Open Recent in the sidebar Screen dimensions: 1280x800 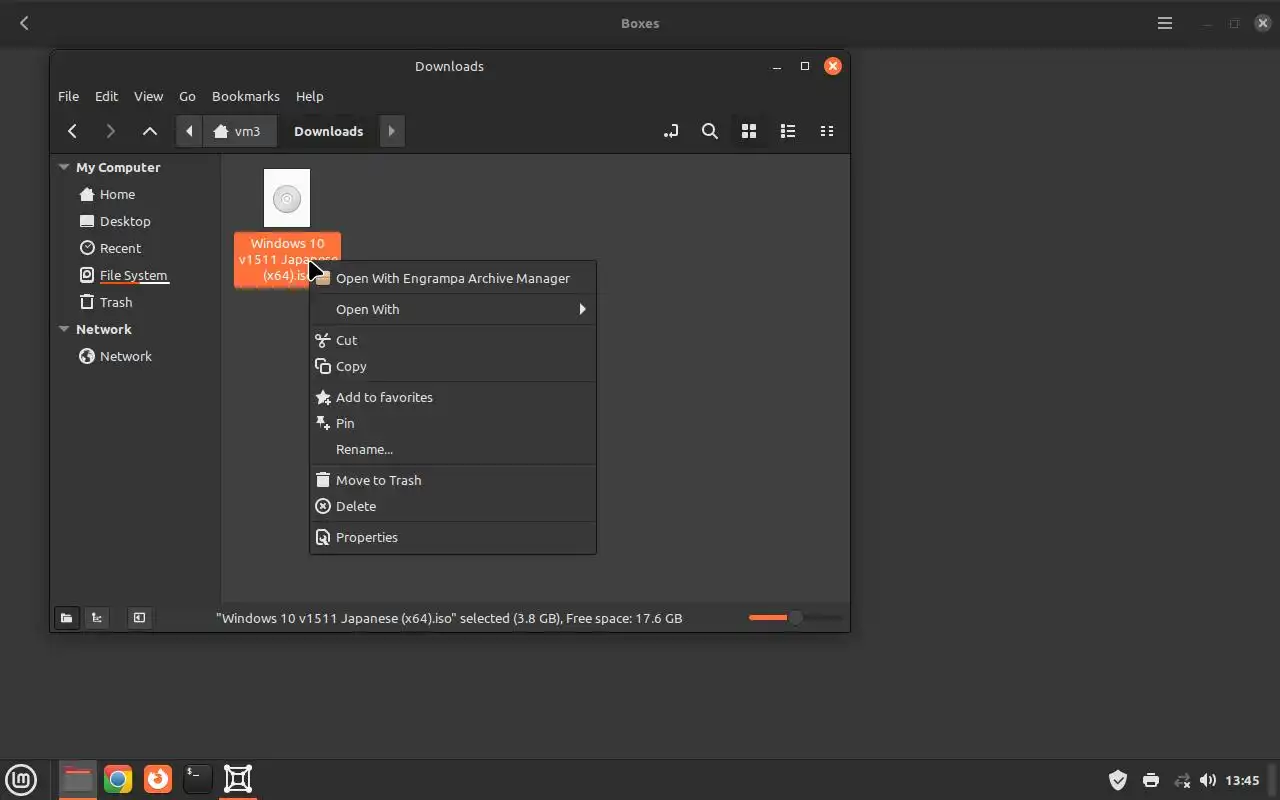coord(120,248)
